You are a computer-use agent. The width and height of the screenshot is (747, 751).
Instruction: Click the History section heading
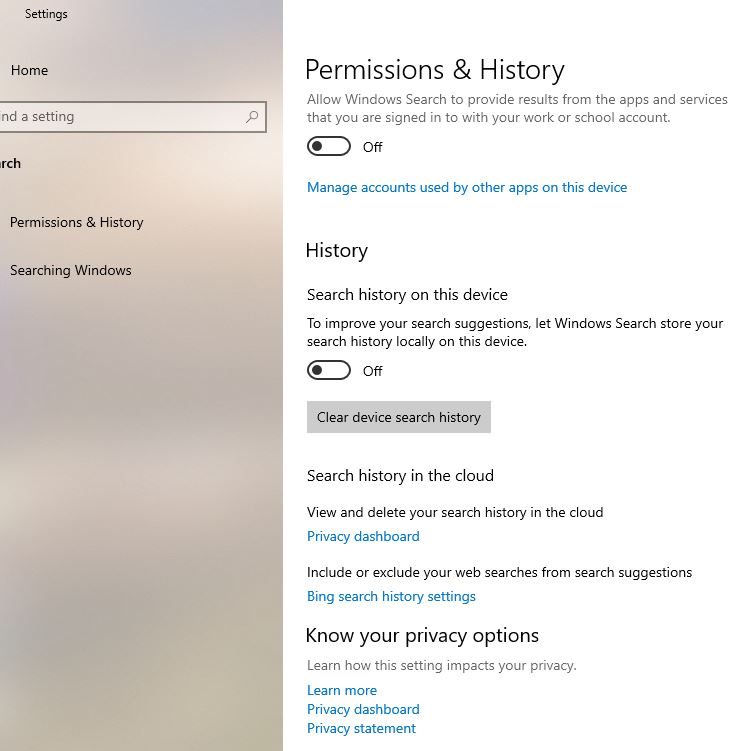pyautogui.click(x=337, y=250)
